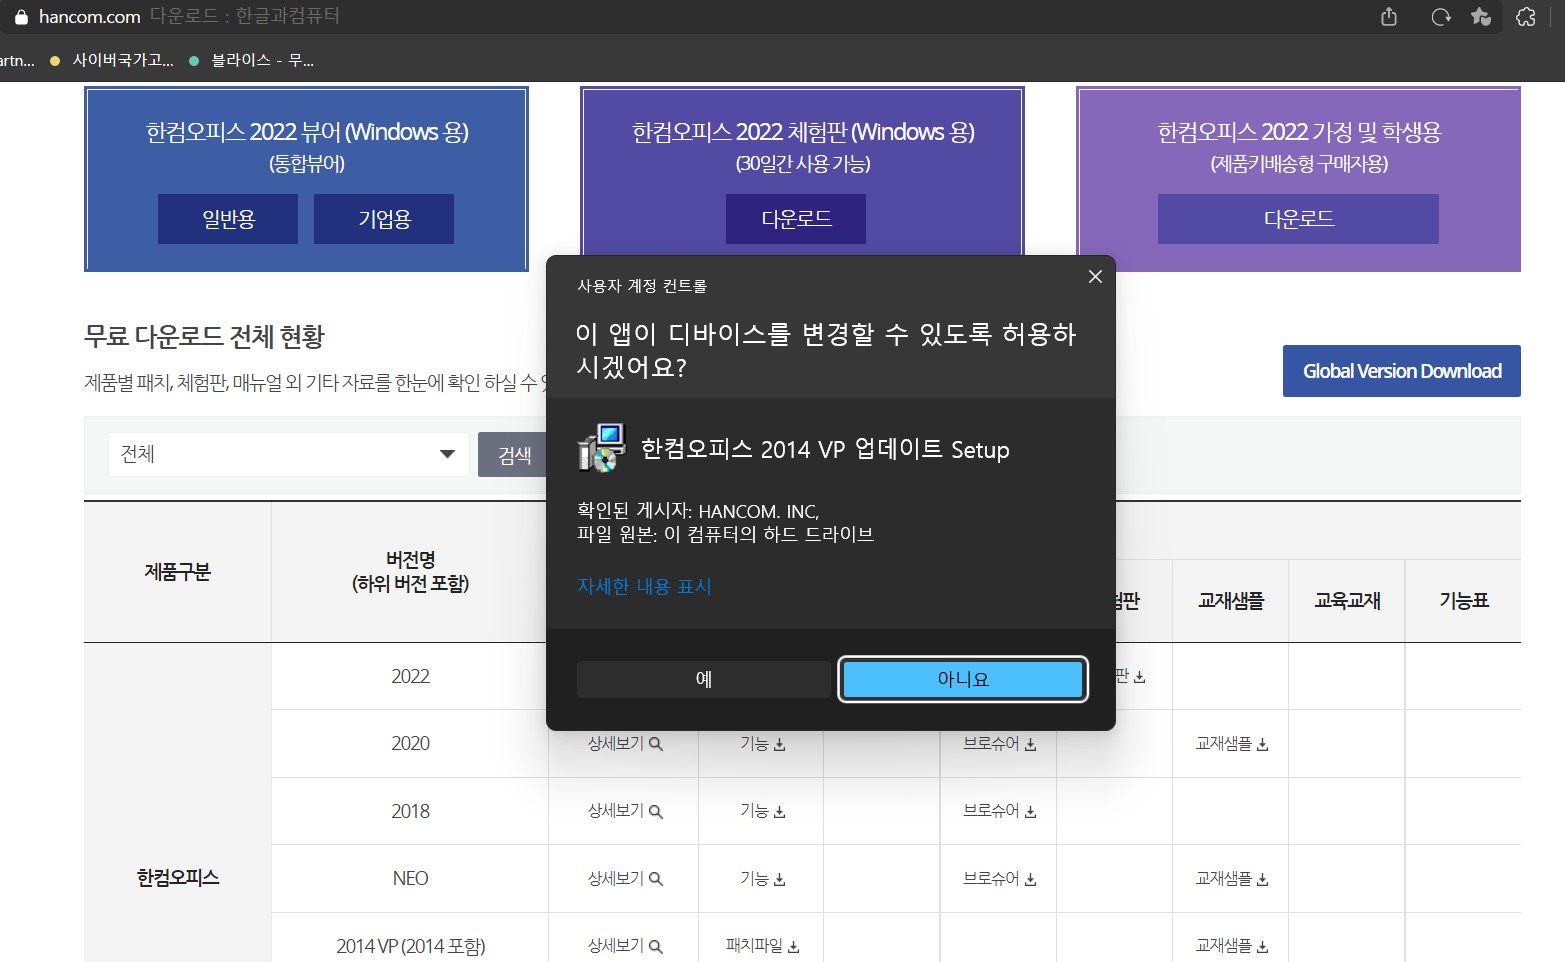This screenshot has width=1565, height=962.
Task: Click the 교재샘플 column header
Action: [x=1231, y=601]
